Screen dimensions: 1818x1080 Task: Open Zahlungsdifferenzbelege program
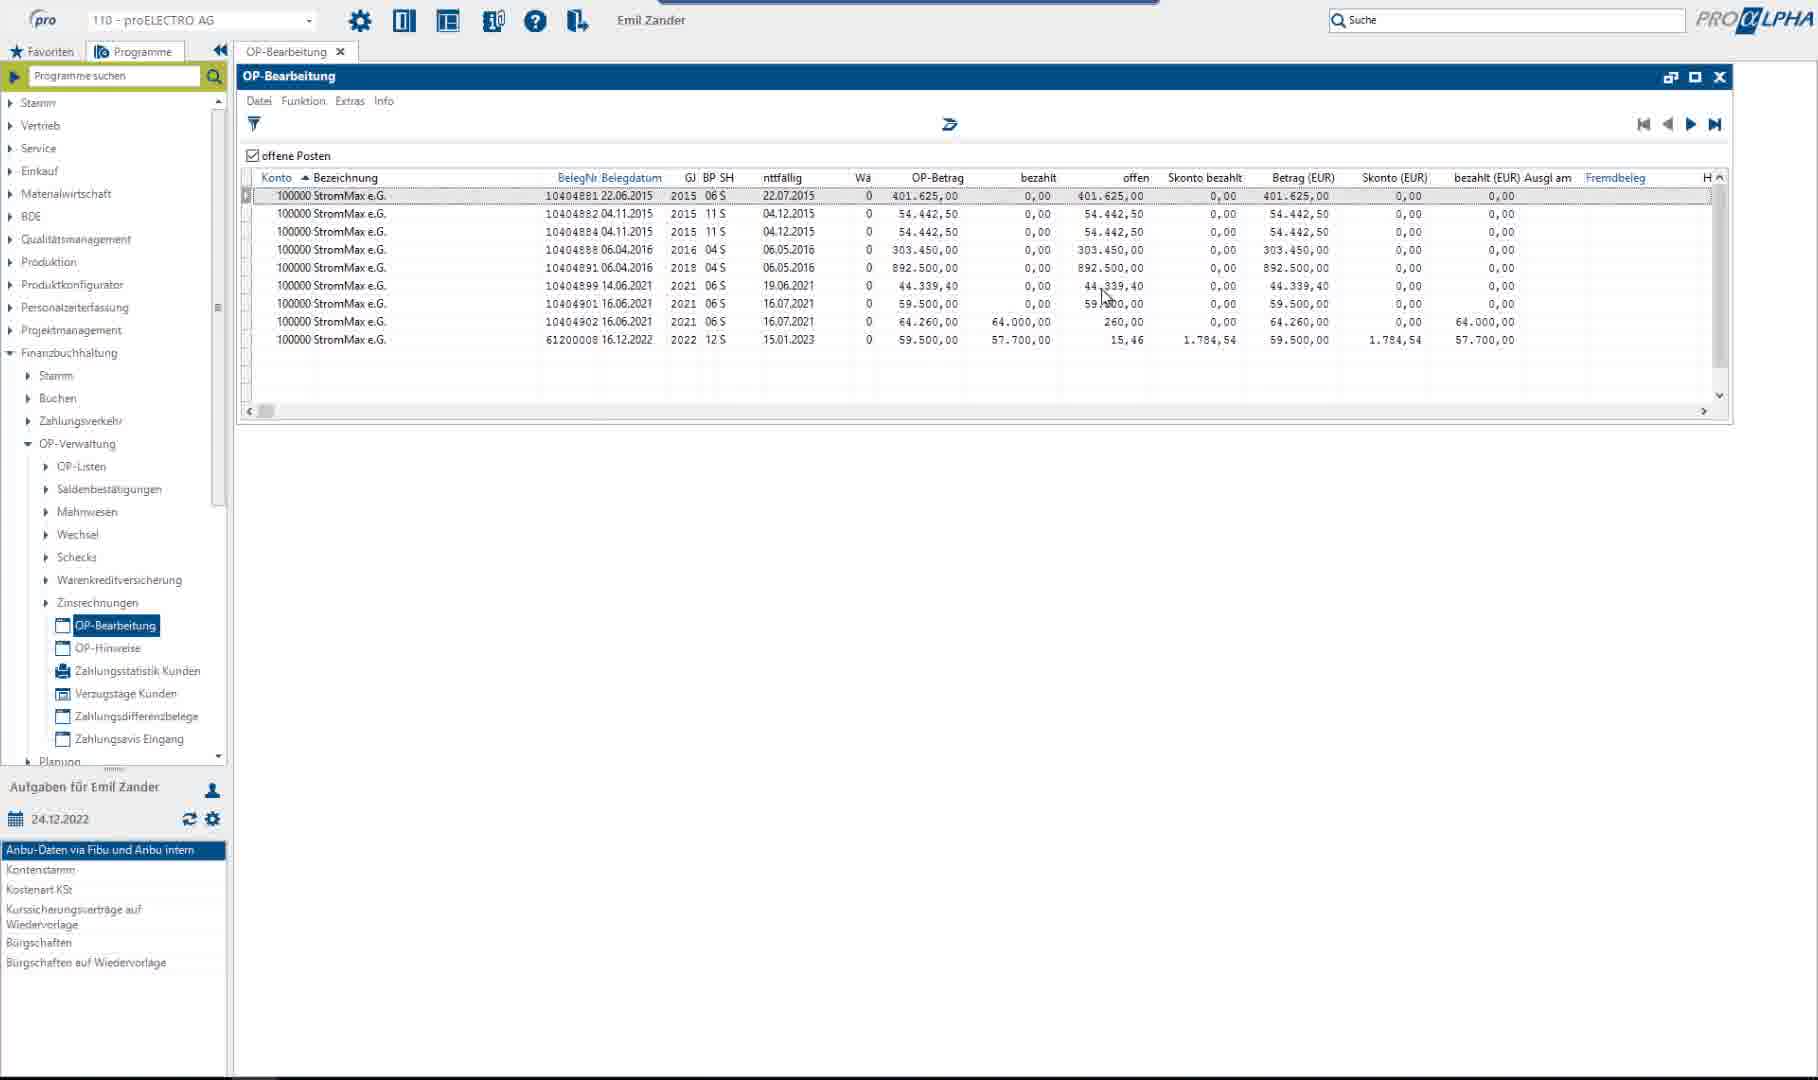(x=136, y=717)
